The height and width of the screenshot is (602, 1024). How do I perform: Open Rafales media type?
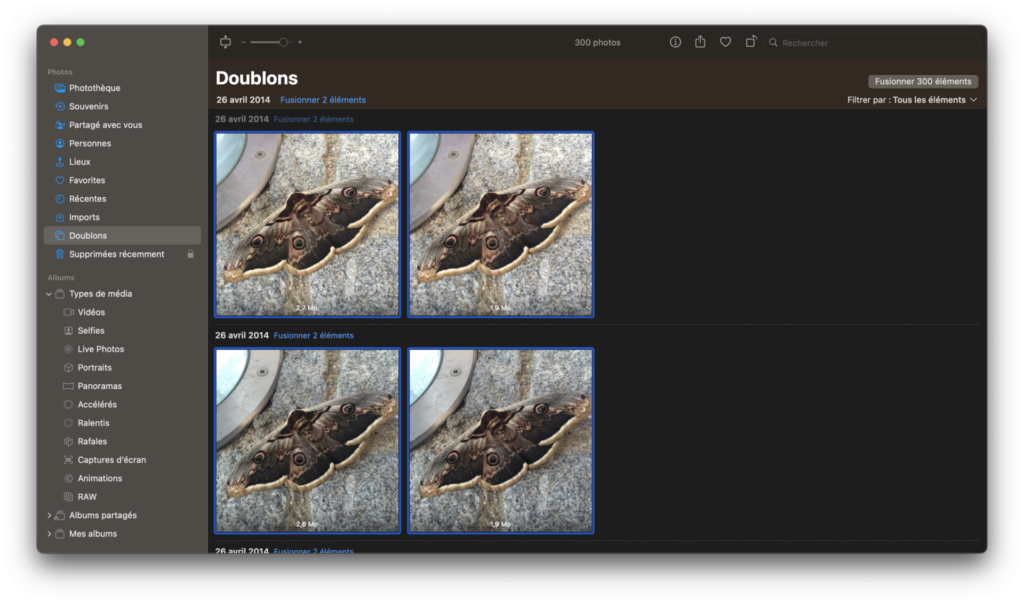122,441
